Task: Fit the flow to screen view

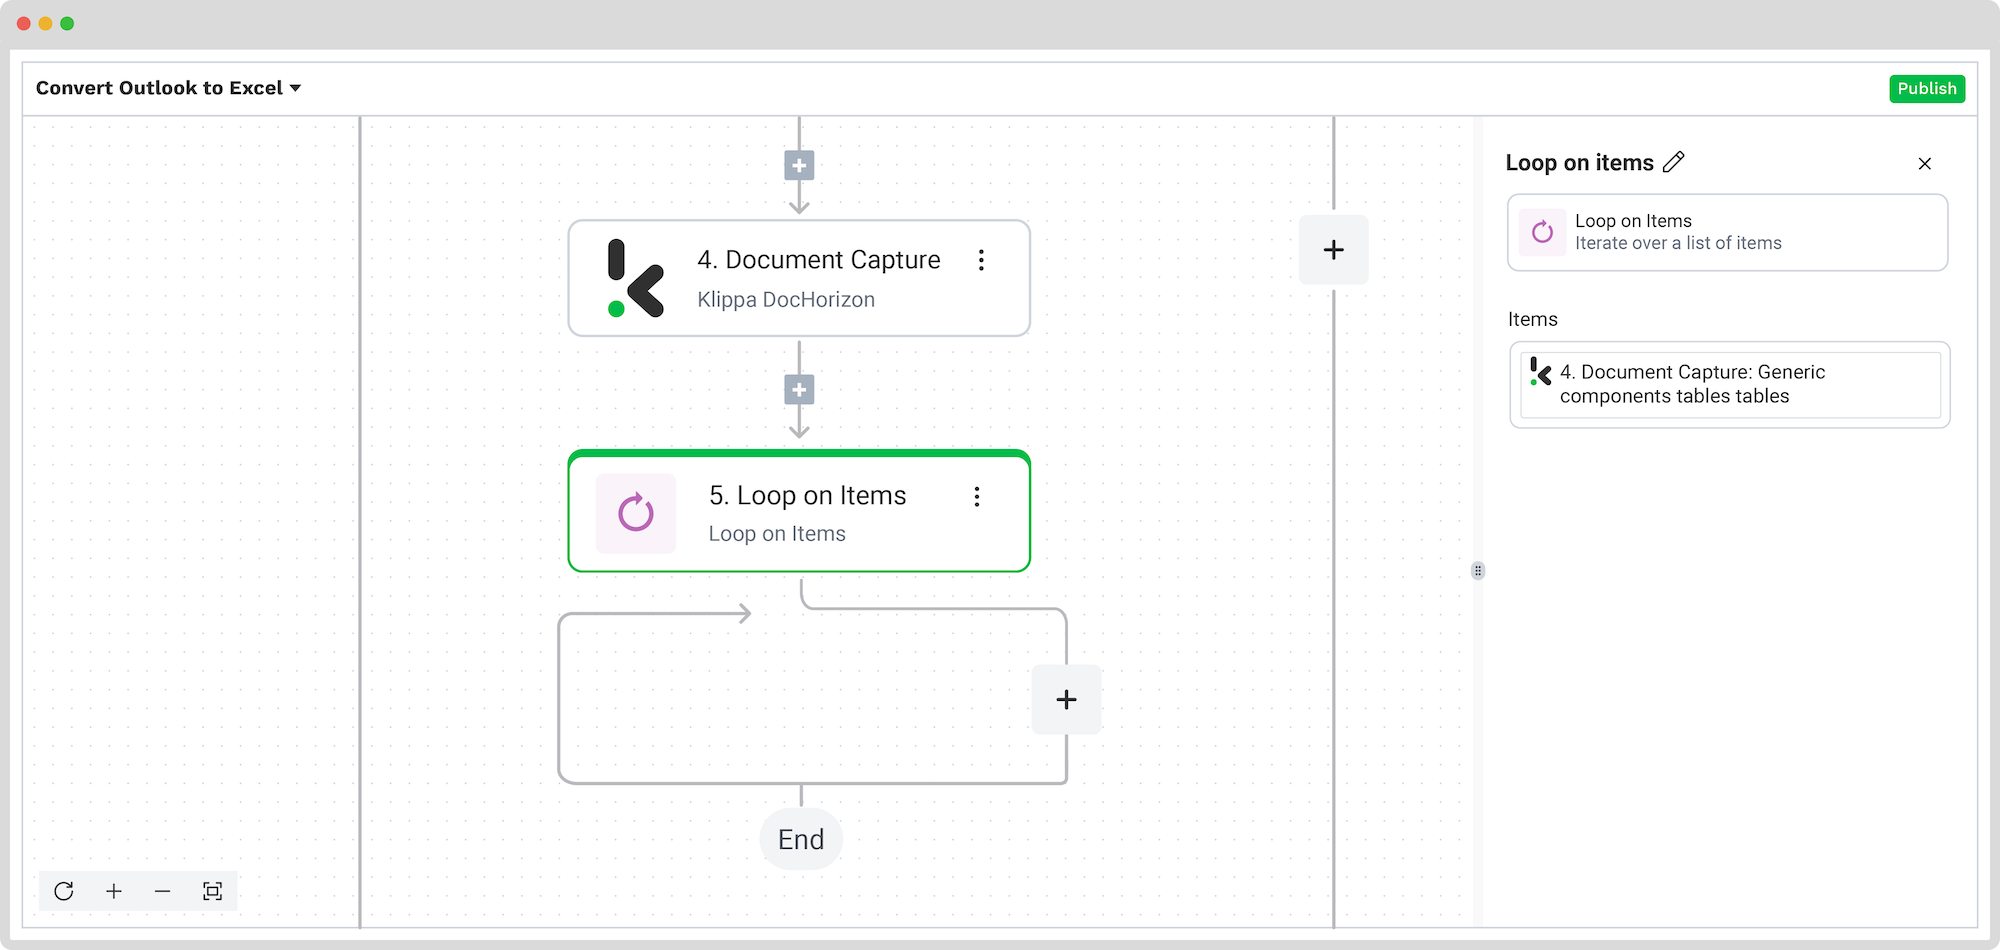Action: [x=212, y=891]
